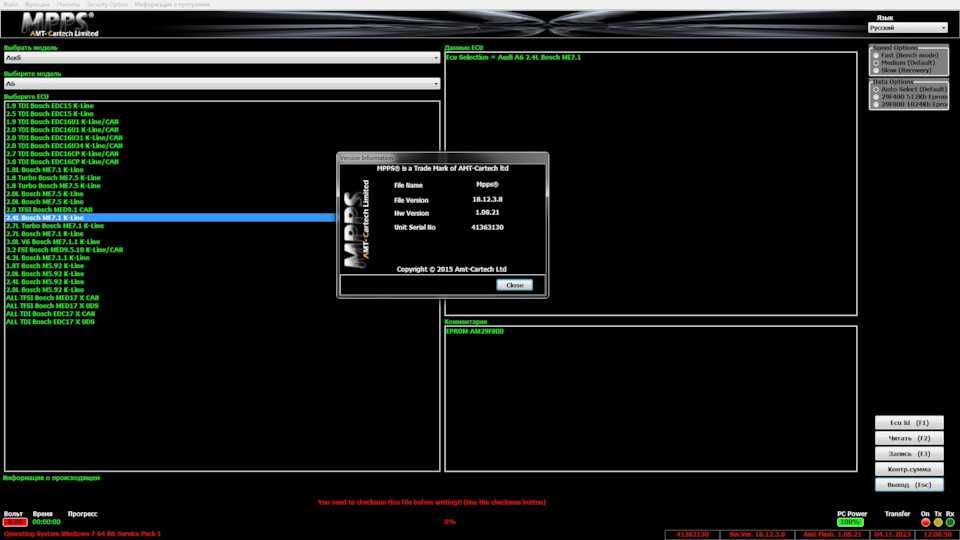Select Fast (Bench mode) speed option

coord(876,55)
